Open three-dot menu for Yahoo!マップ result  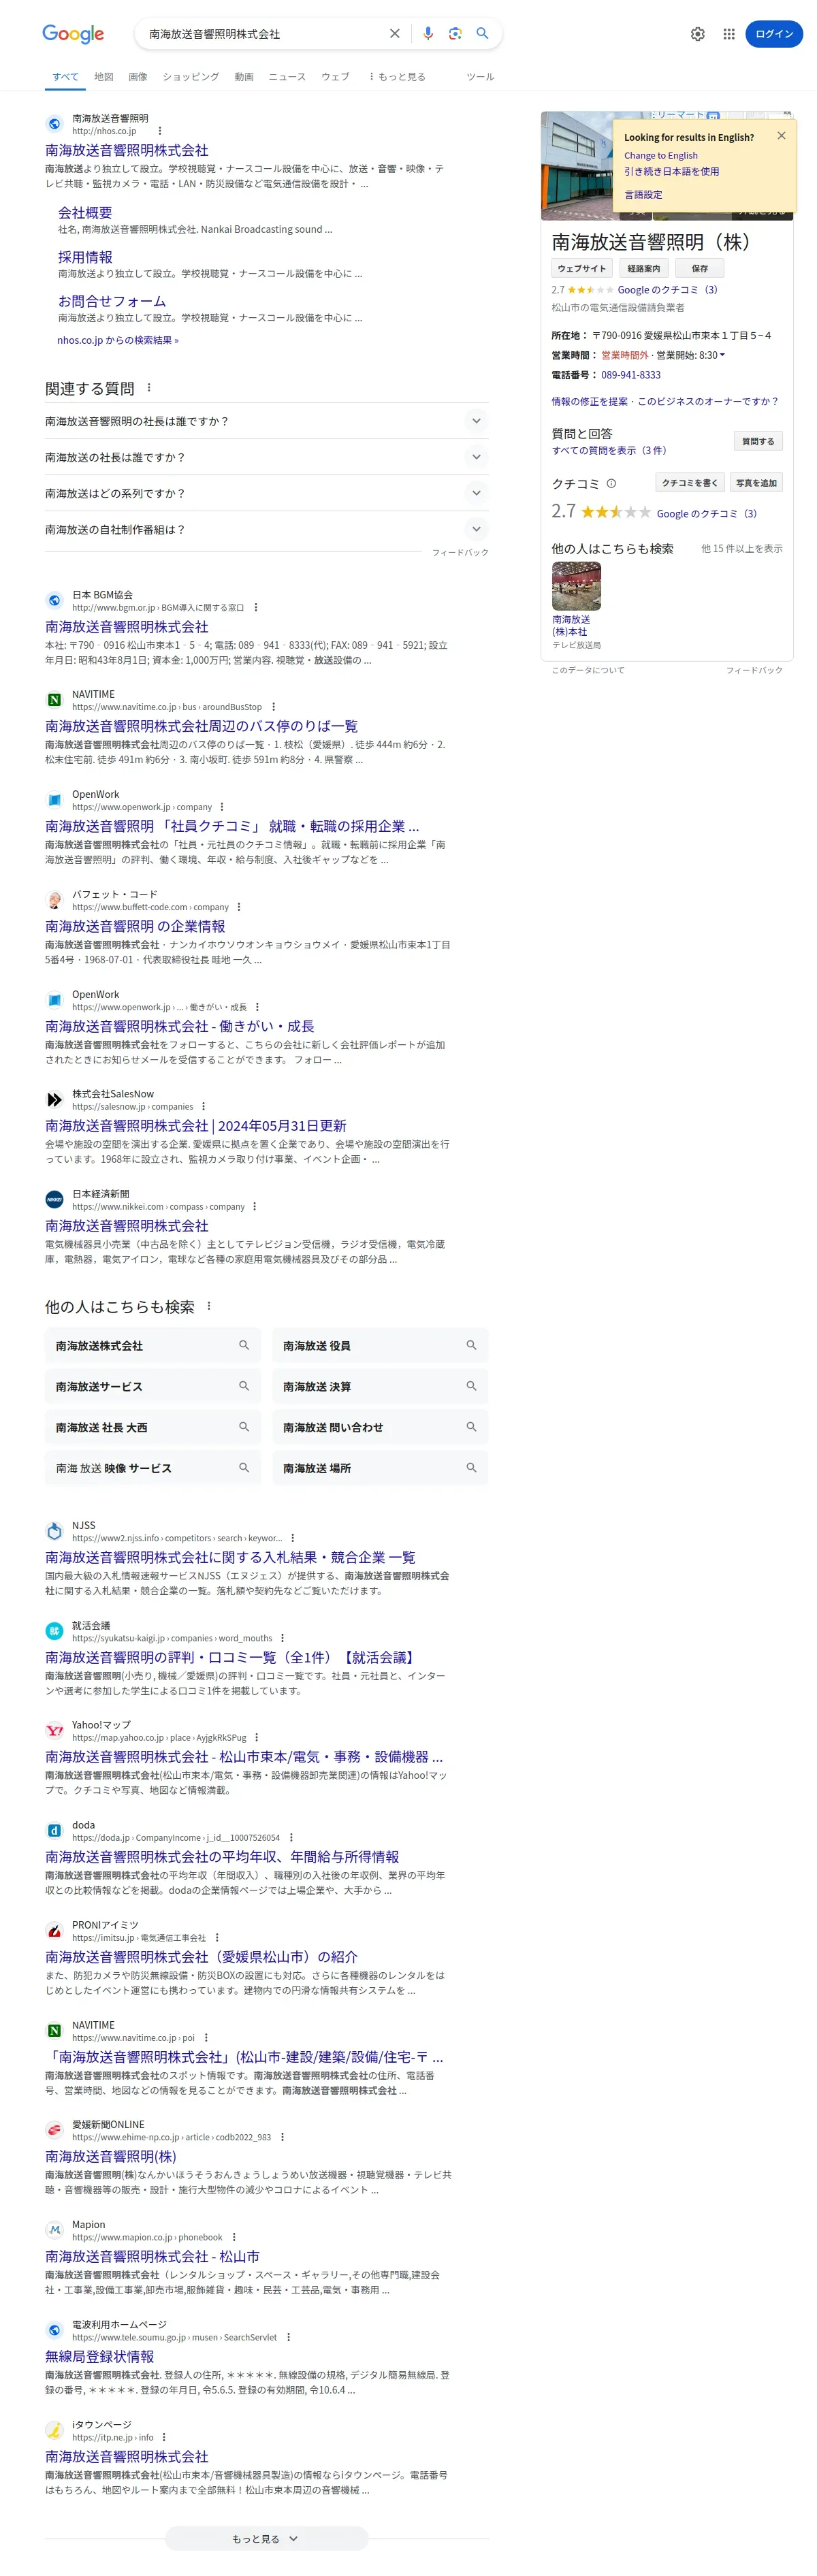257,1737
